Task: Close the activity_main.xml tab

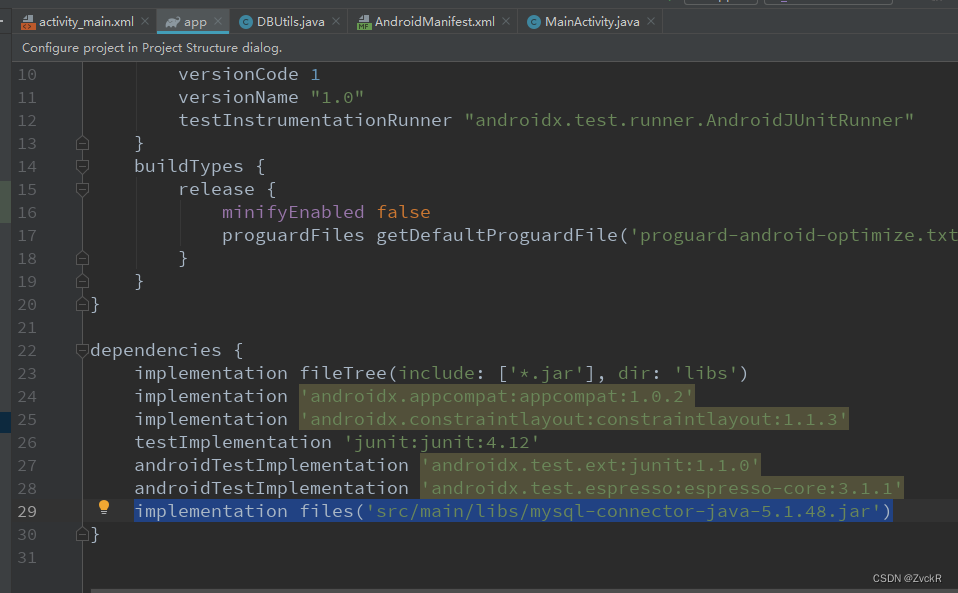Action: (x=145, y=21)
